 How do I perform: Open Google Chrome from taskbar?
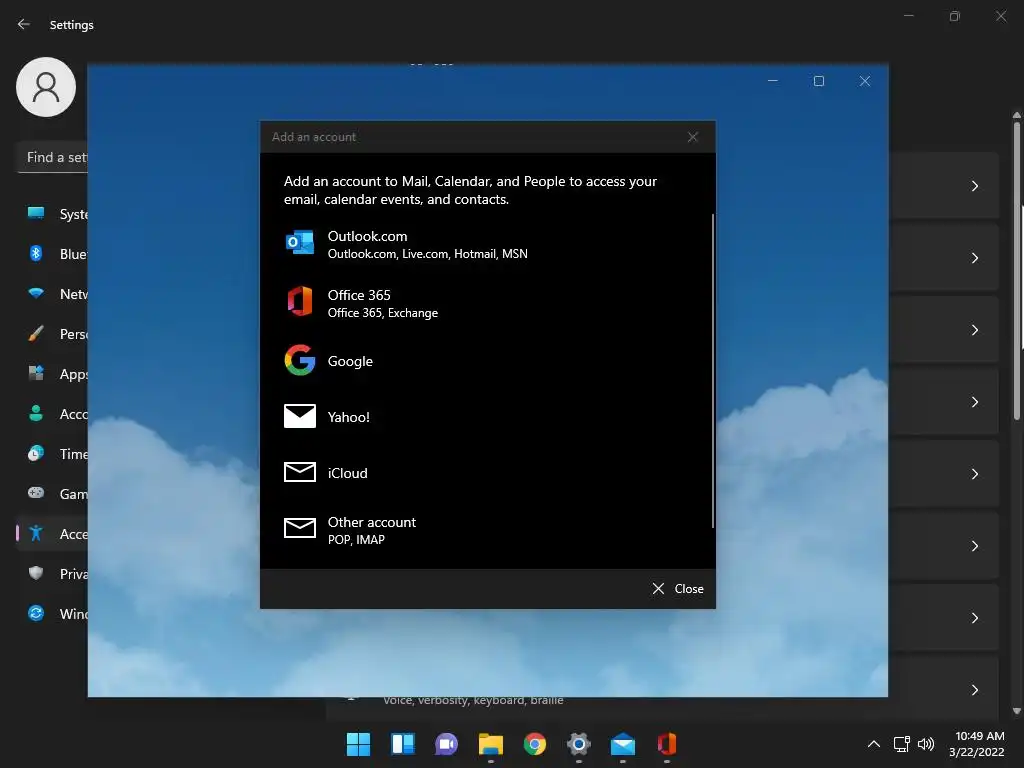tap(534, 744)
